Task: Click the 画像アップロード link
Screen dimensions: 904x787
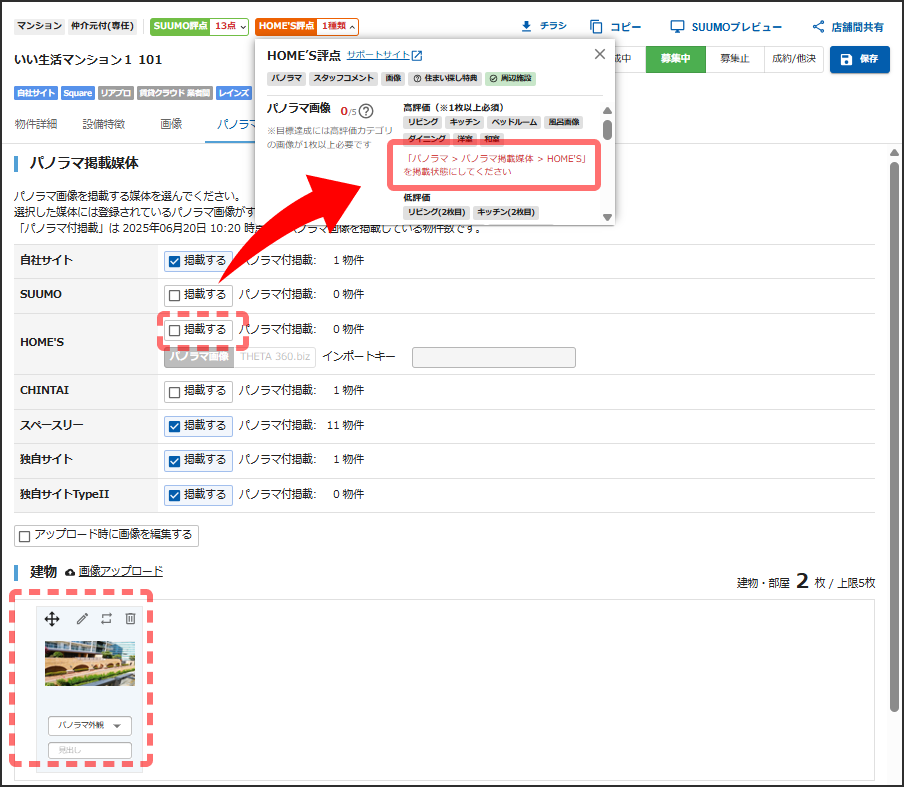Action: (x=120, y=571)
